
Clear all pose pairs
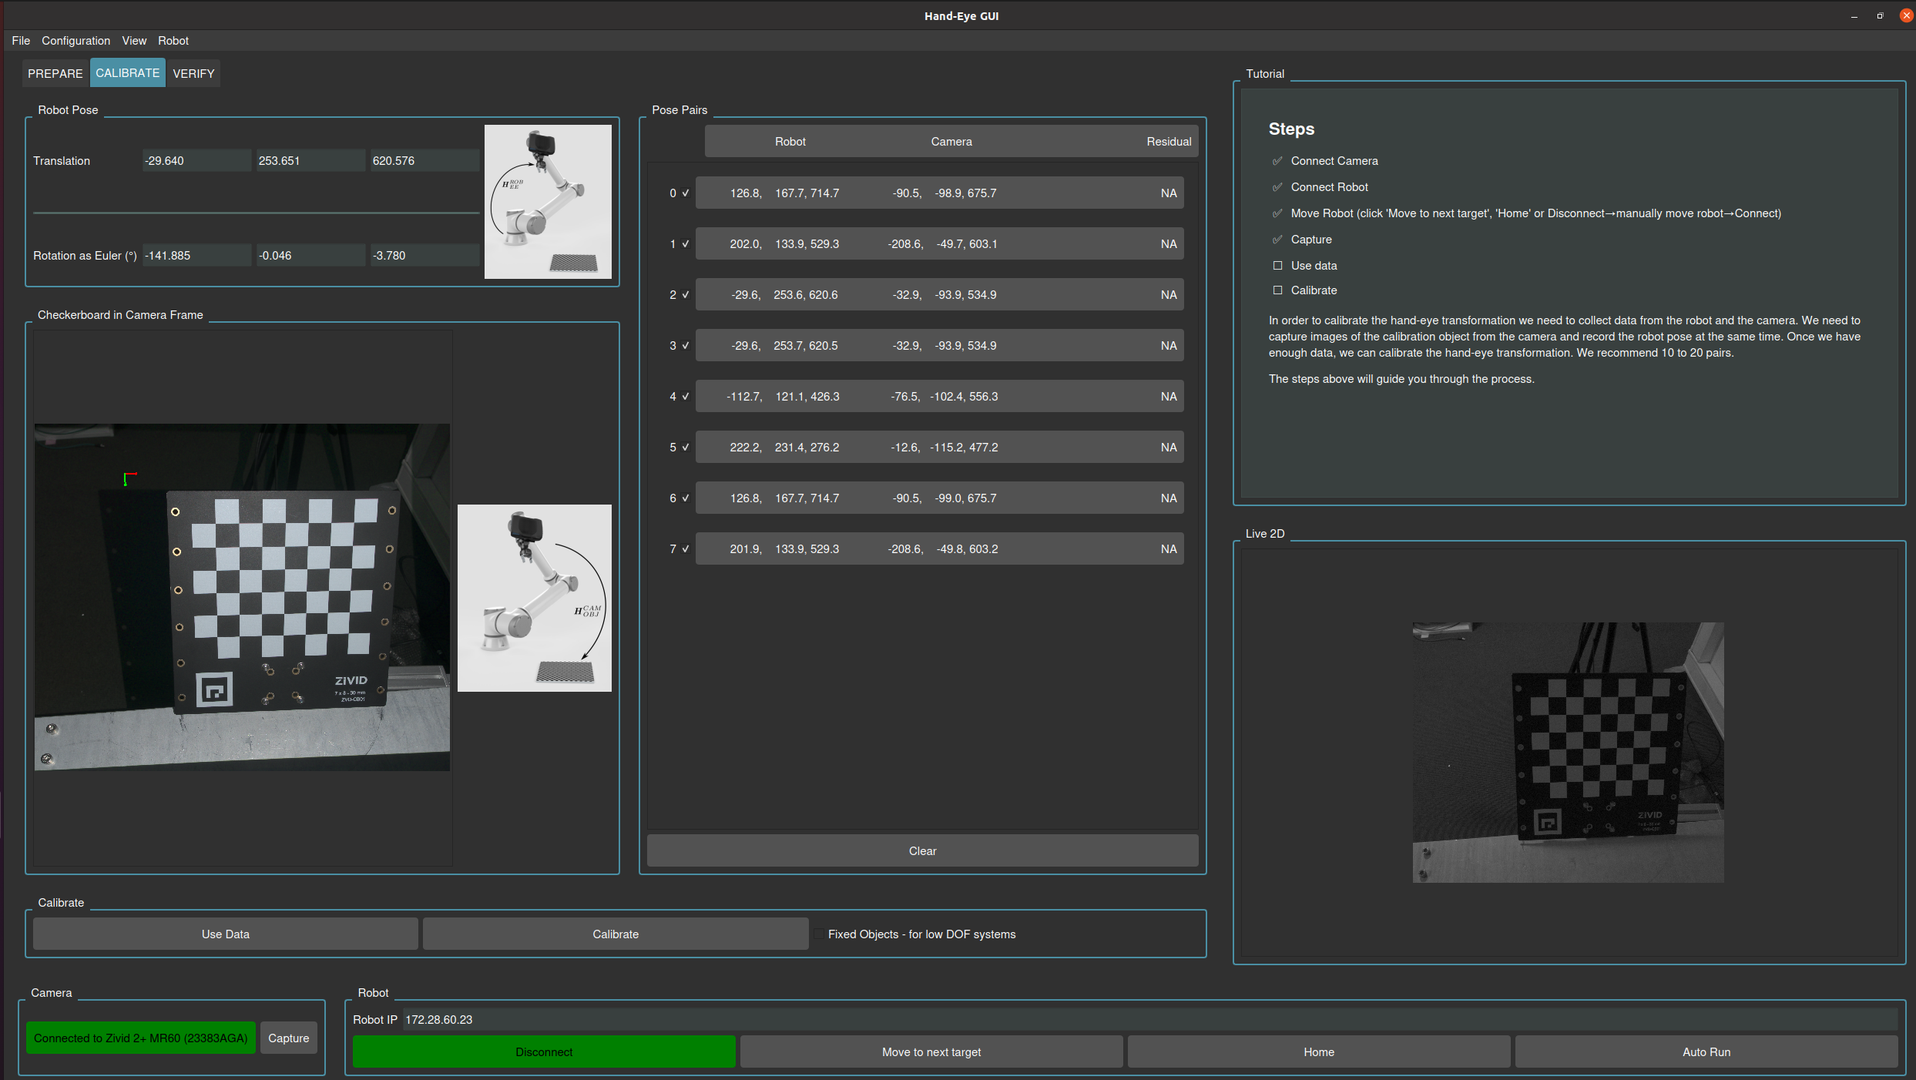click(x=922, y=851)
